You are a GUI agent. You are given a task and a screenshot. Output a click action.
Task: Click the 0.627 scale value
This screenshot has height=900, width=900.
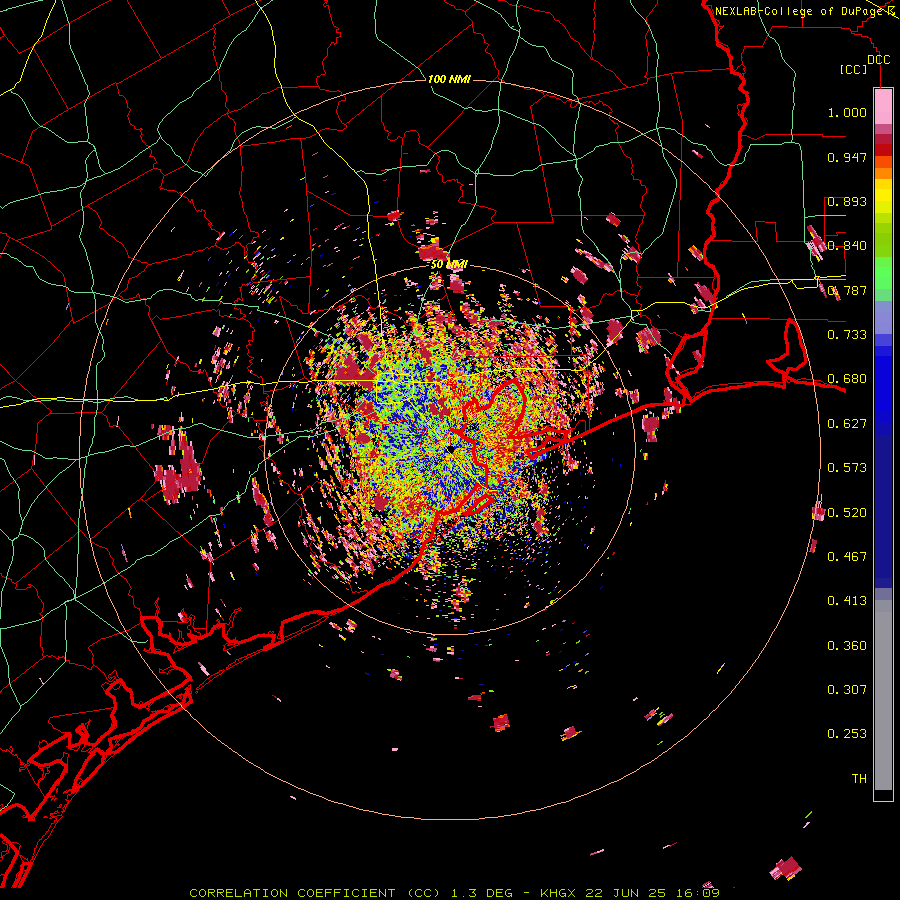pos(847,424)
